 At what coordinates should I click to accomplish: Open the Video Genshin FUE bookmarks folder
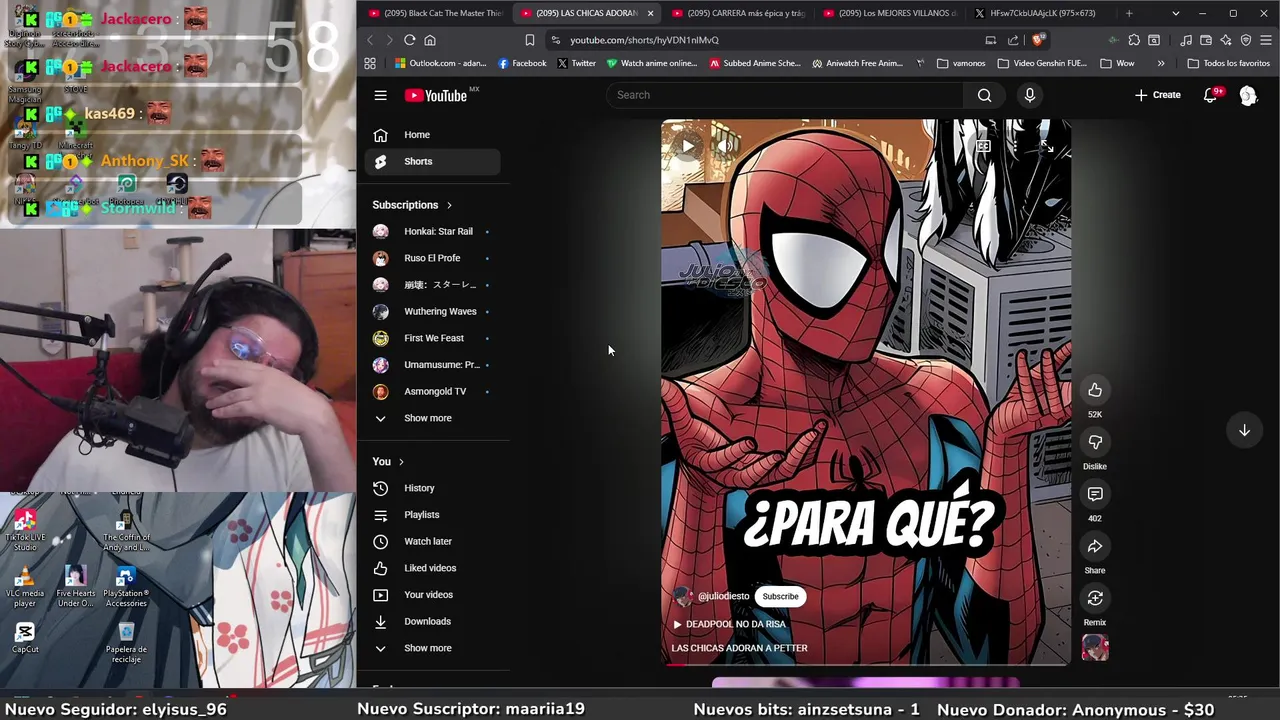1042,63
